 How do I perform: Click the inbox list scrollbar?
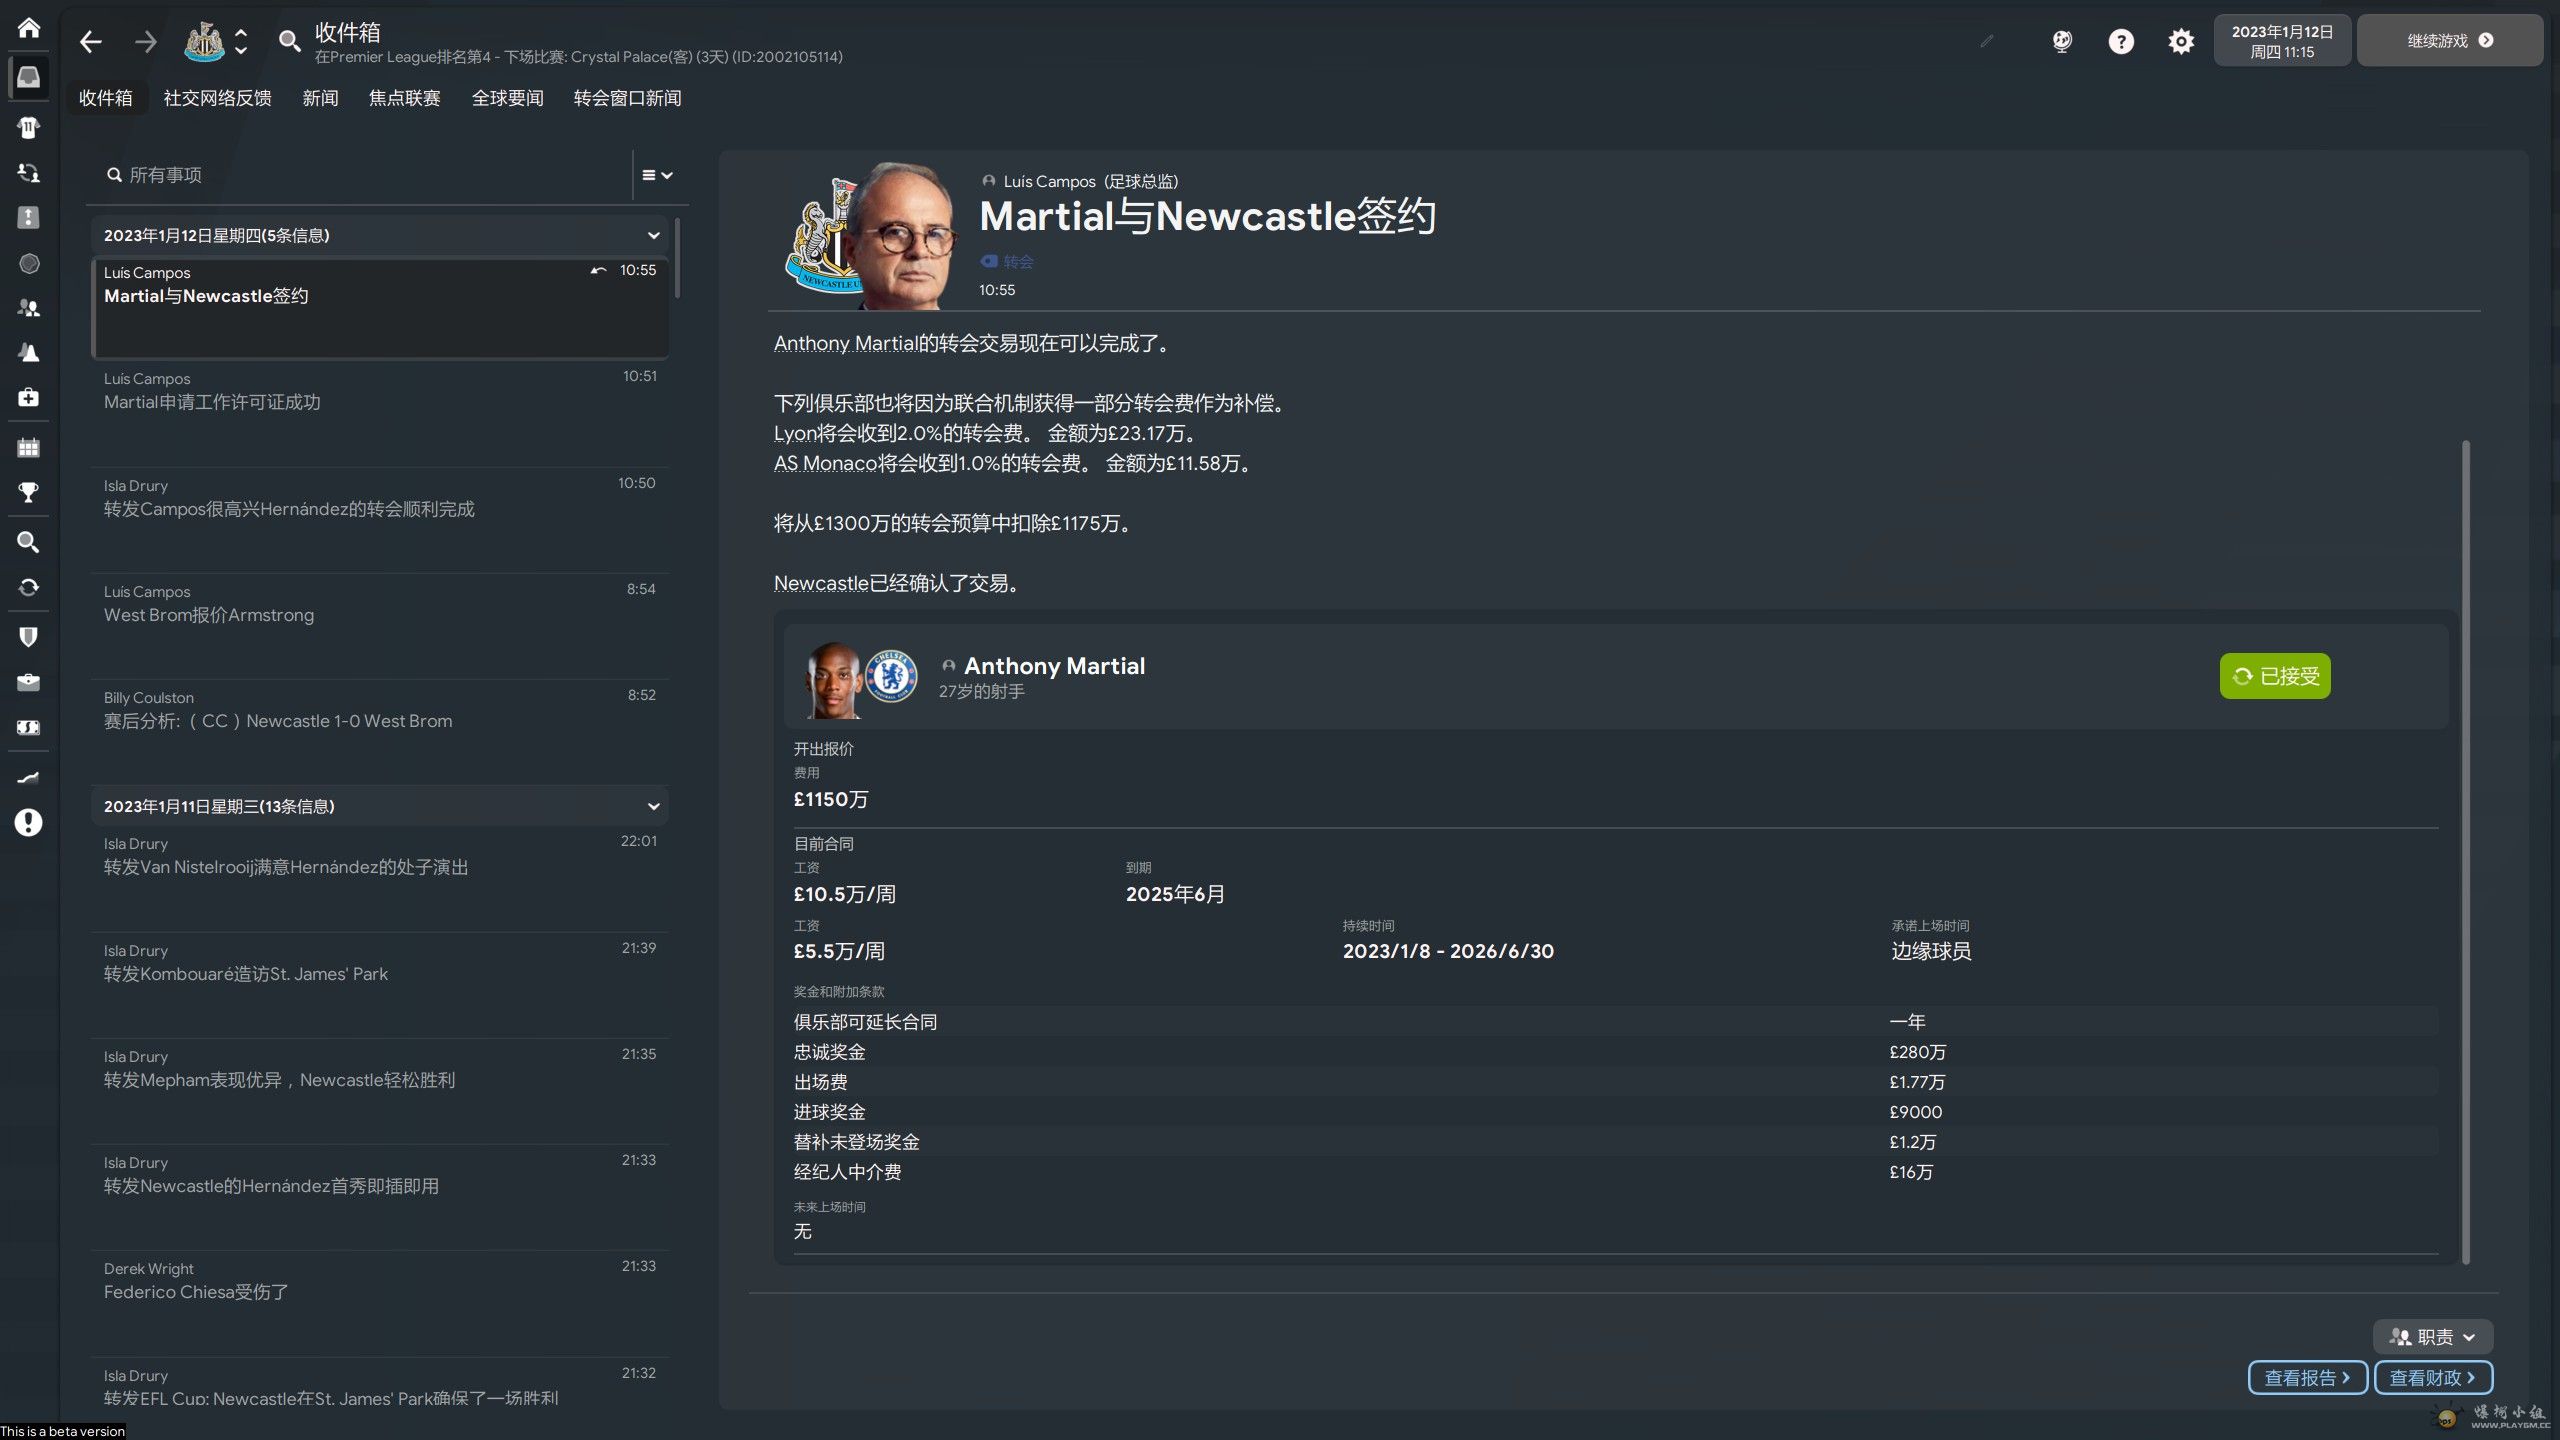pyautogui.click(x=678, y=258)
